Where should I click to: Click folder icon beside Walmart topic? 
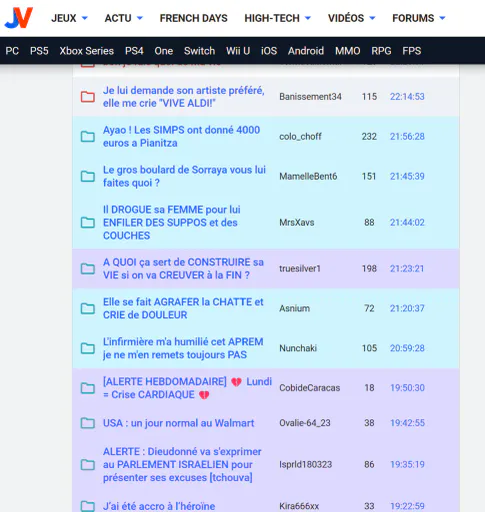(88, 423)
